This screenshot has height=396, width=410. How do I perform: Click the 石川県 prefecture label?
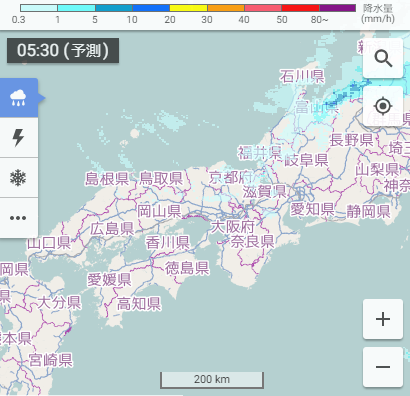pos(302,76)
